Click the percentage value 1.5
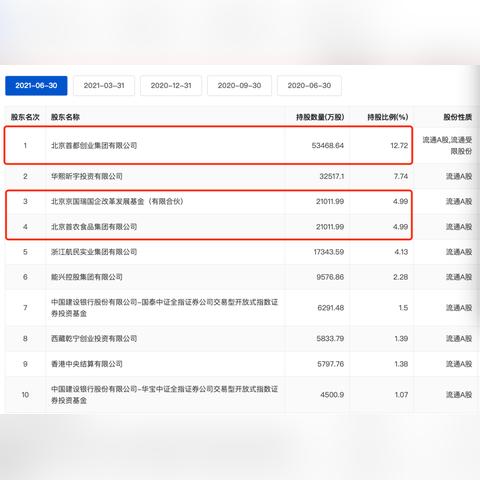 403,308
